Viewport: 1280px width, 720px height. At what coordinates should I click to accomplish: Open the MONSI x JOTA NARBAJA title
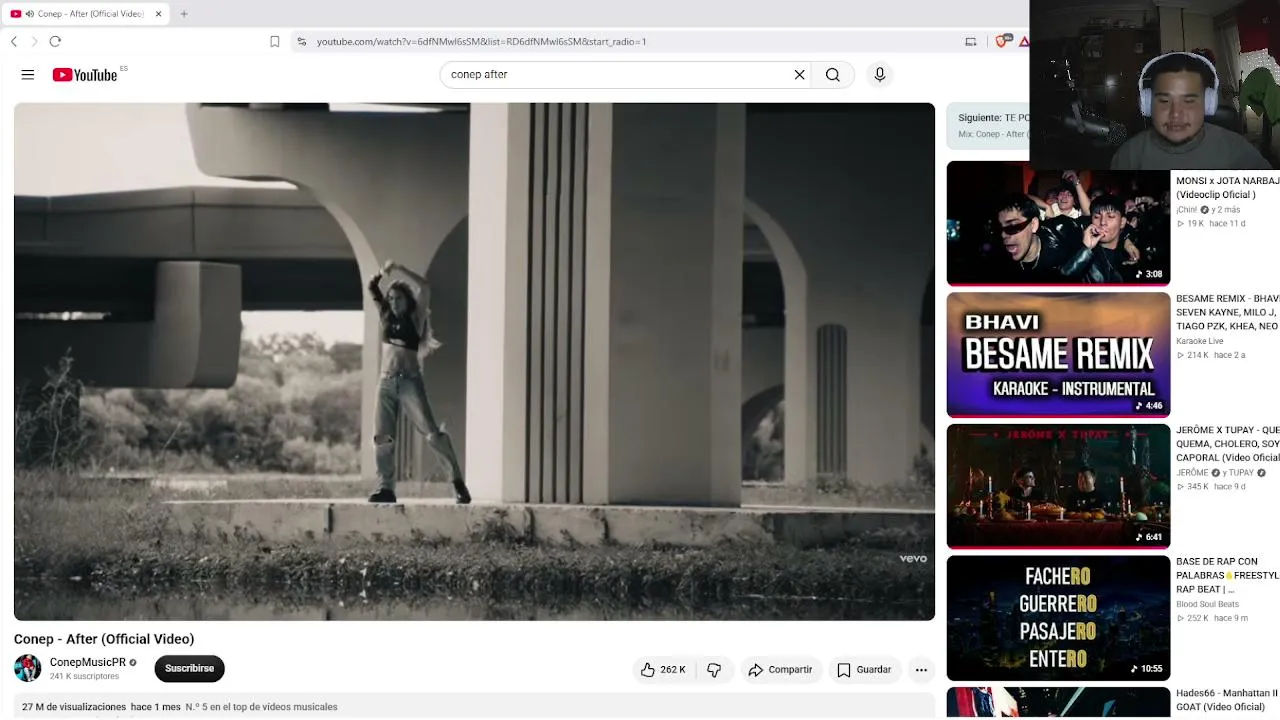1228,188
